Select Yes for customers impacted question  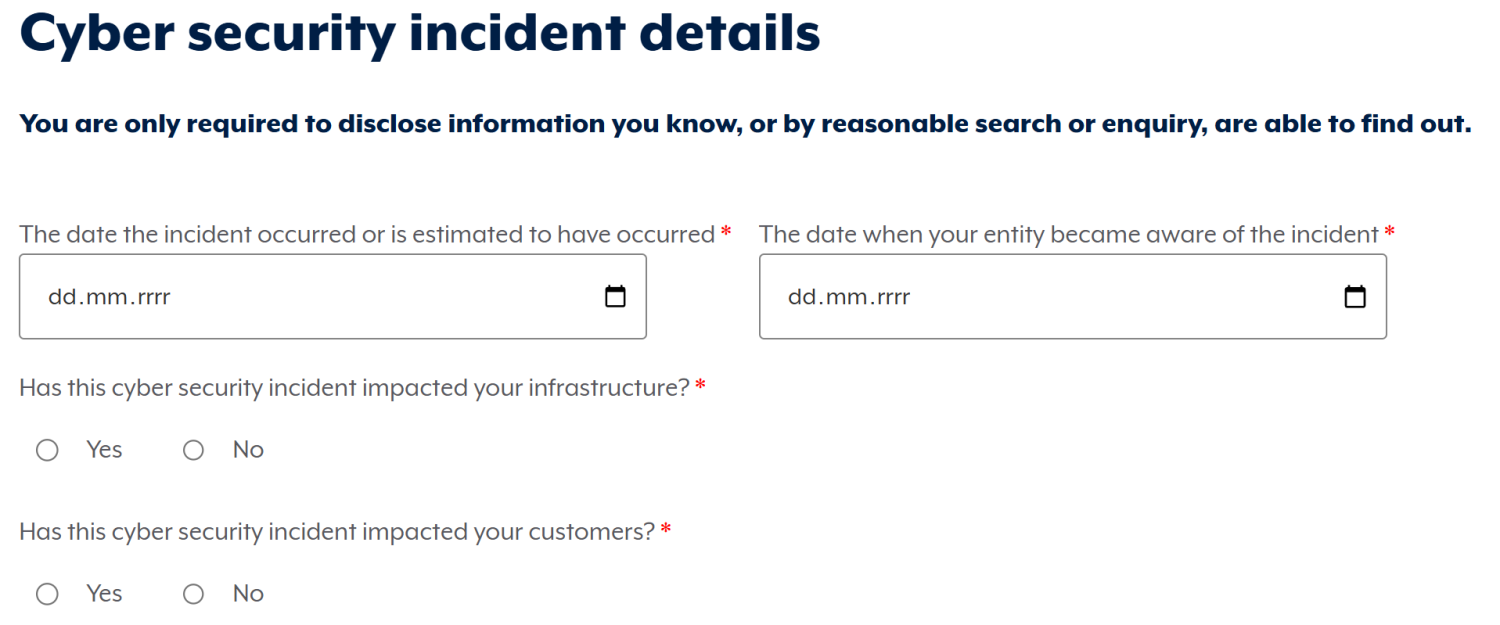pyautogui.click(x=47, y=595)
